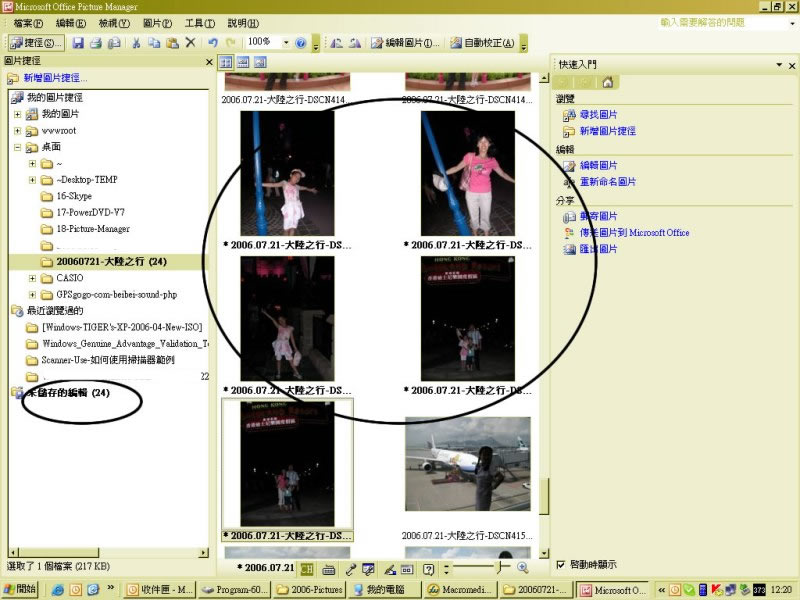The image size is (800, 600).
Task: Click the Home icon in task pane
Action: [x=607, y=82]
